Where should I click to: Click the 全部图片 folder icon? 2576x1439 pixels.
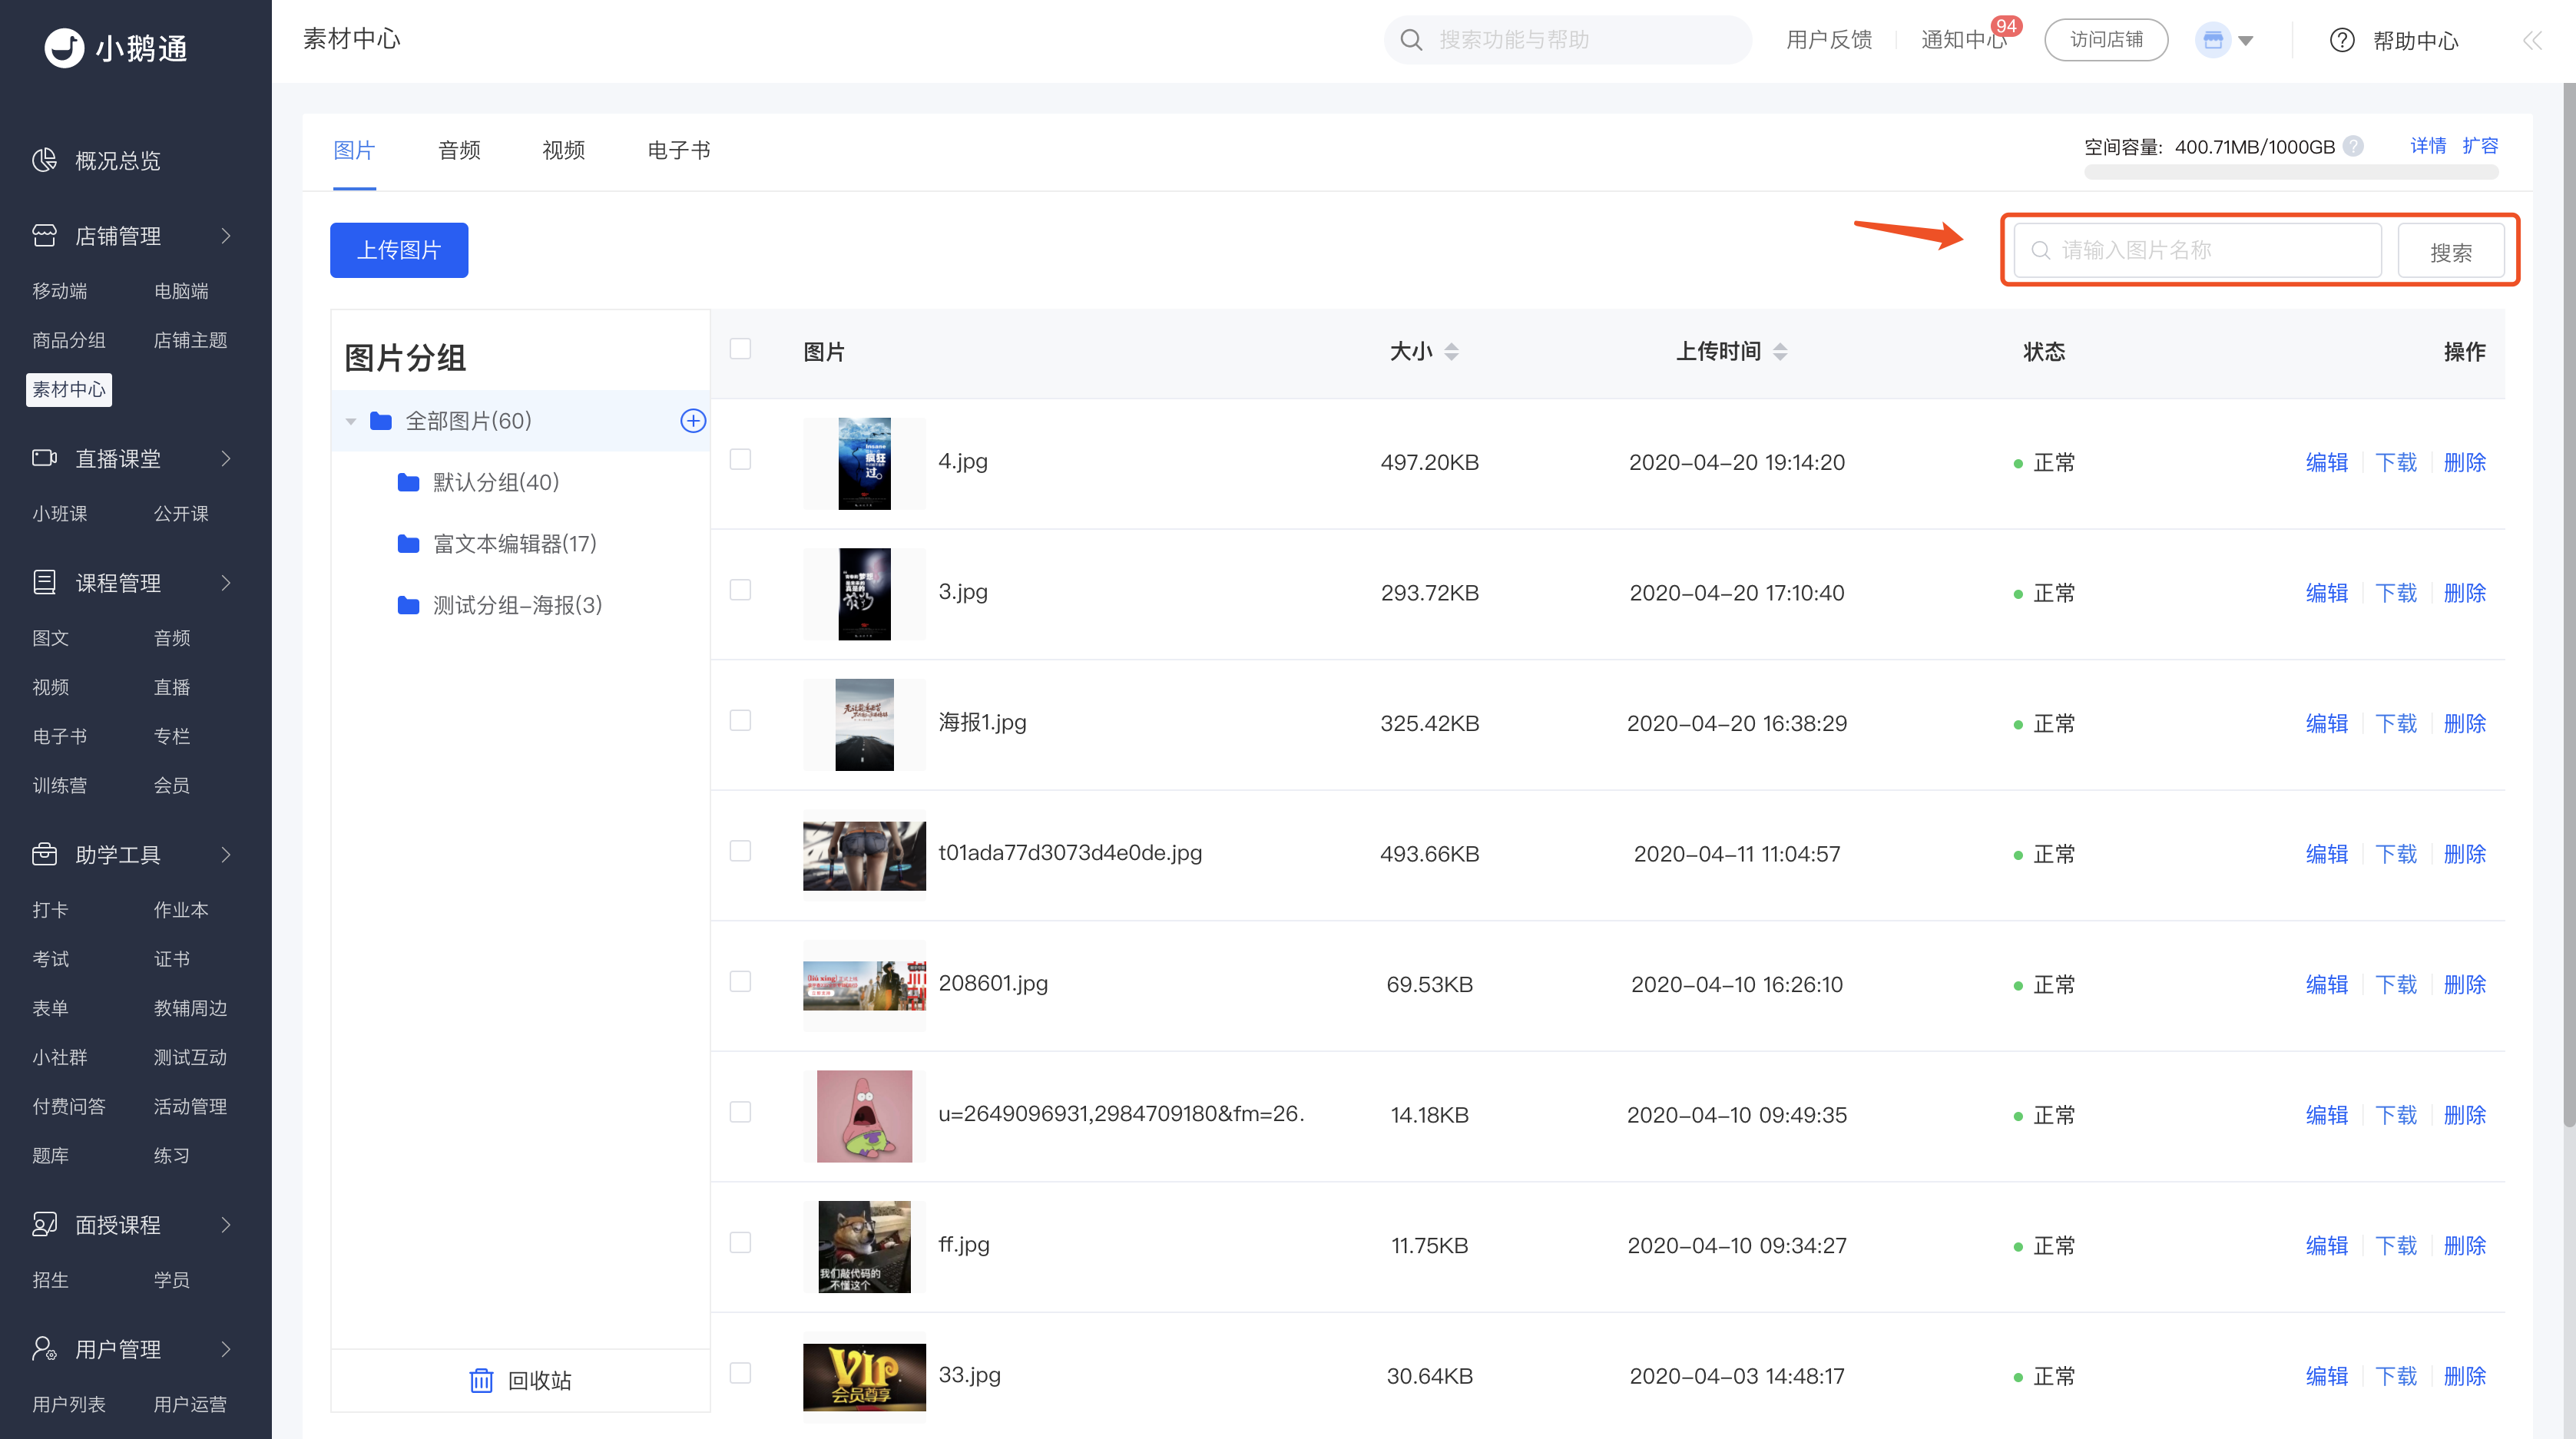(381, 421)
